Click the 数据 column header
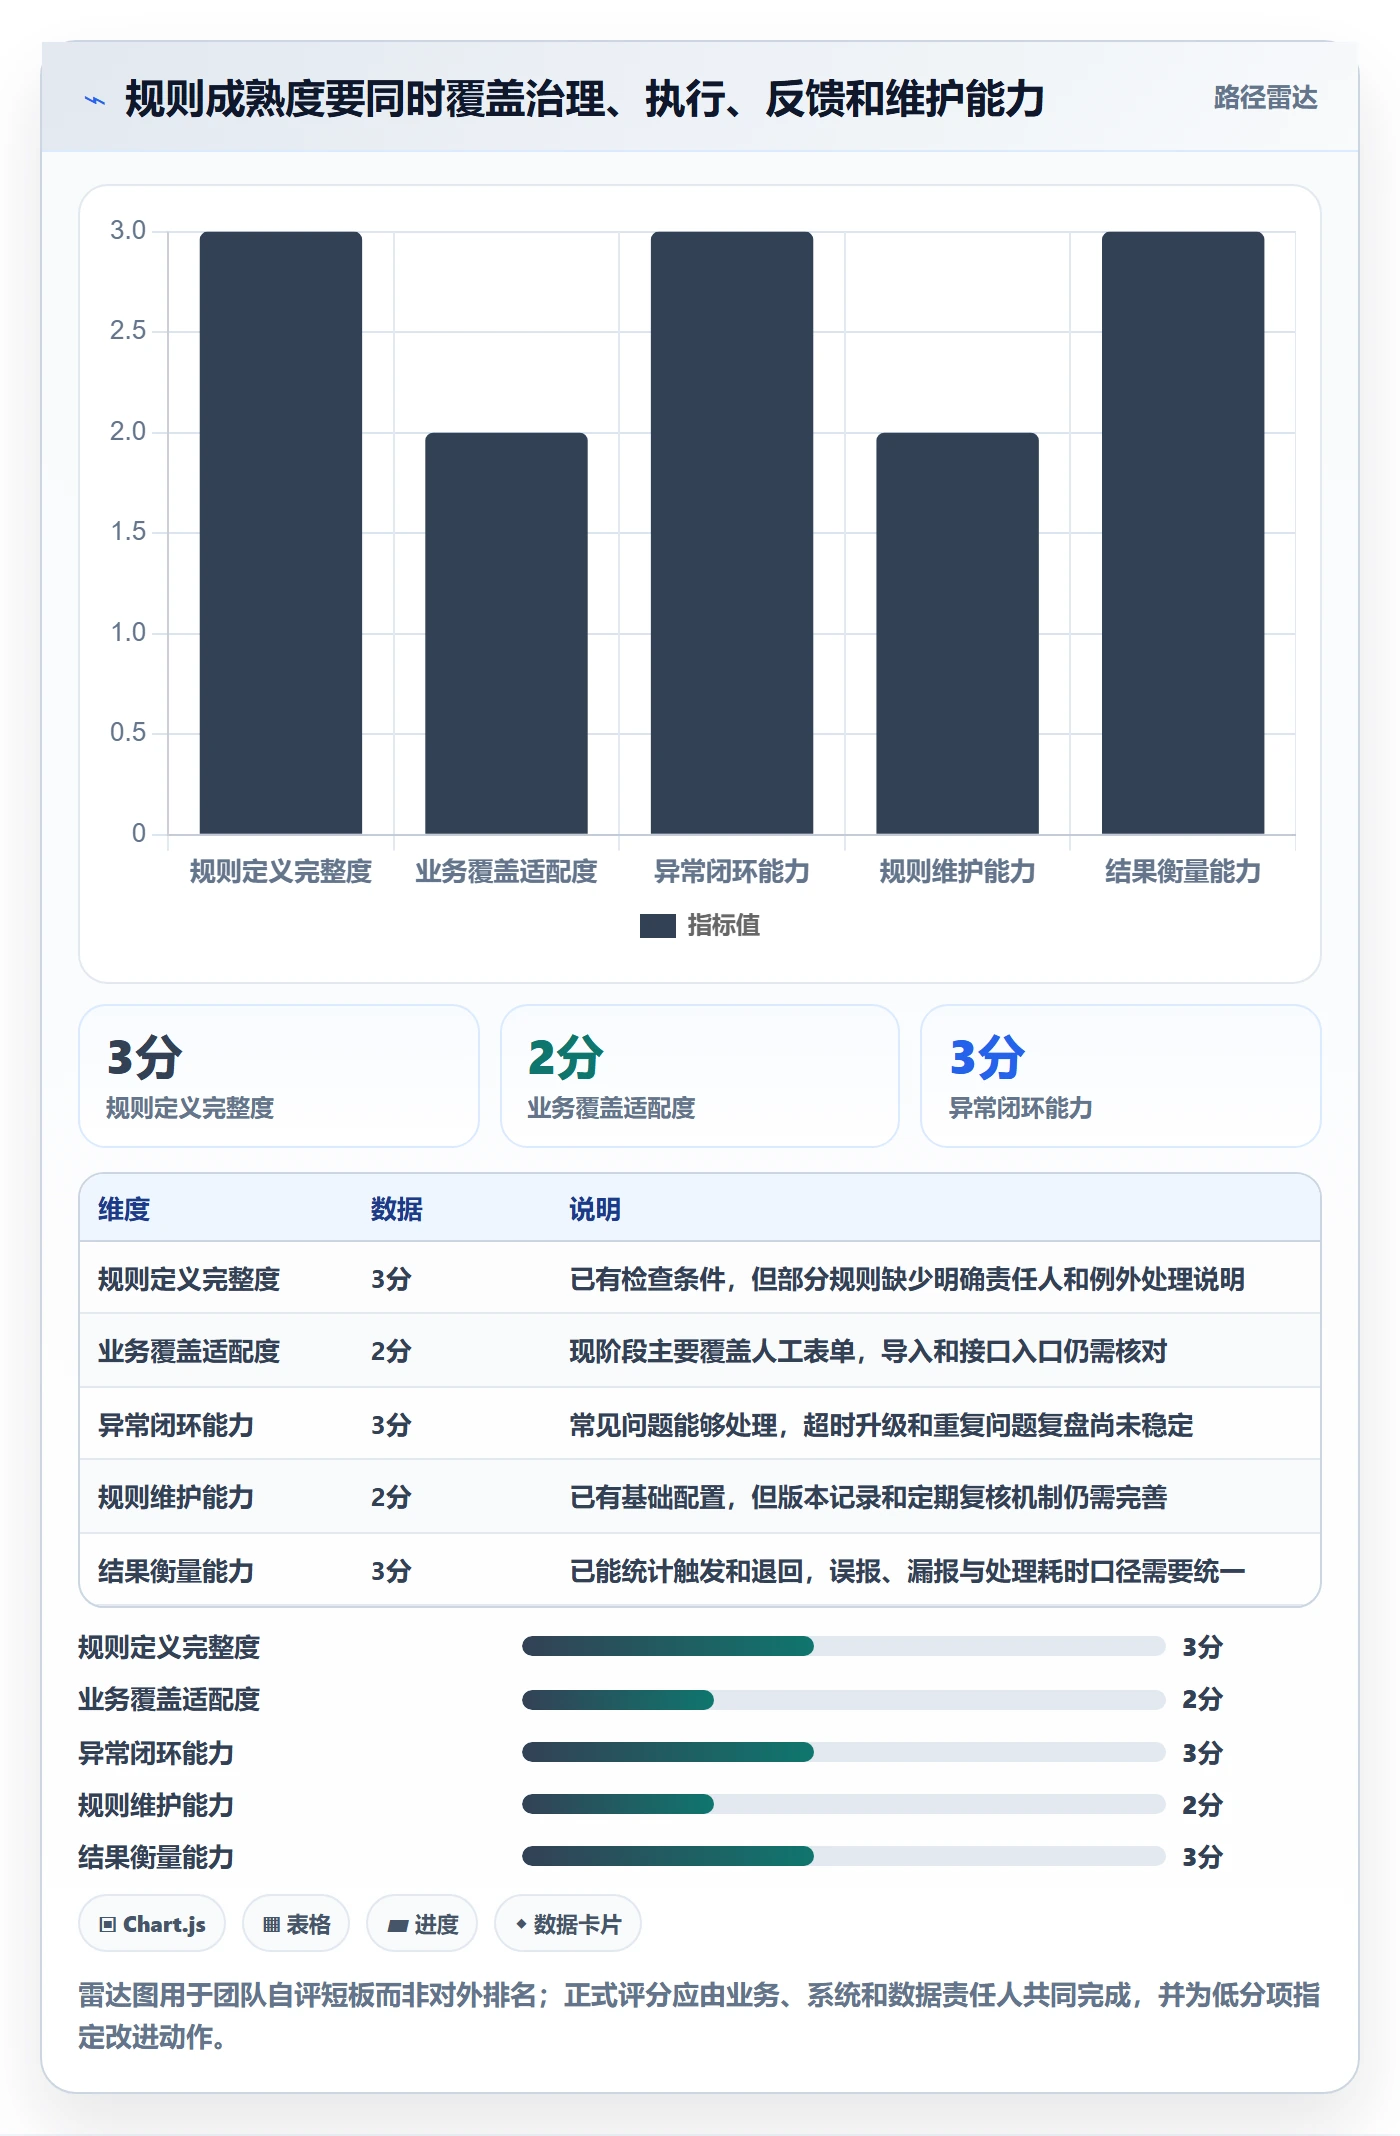Viewport: 1400px width, 2136px height. 397,1209
